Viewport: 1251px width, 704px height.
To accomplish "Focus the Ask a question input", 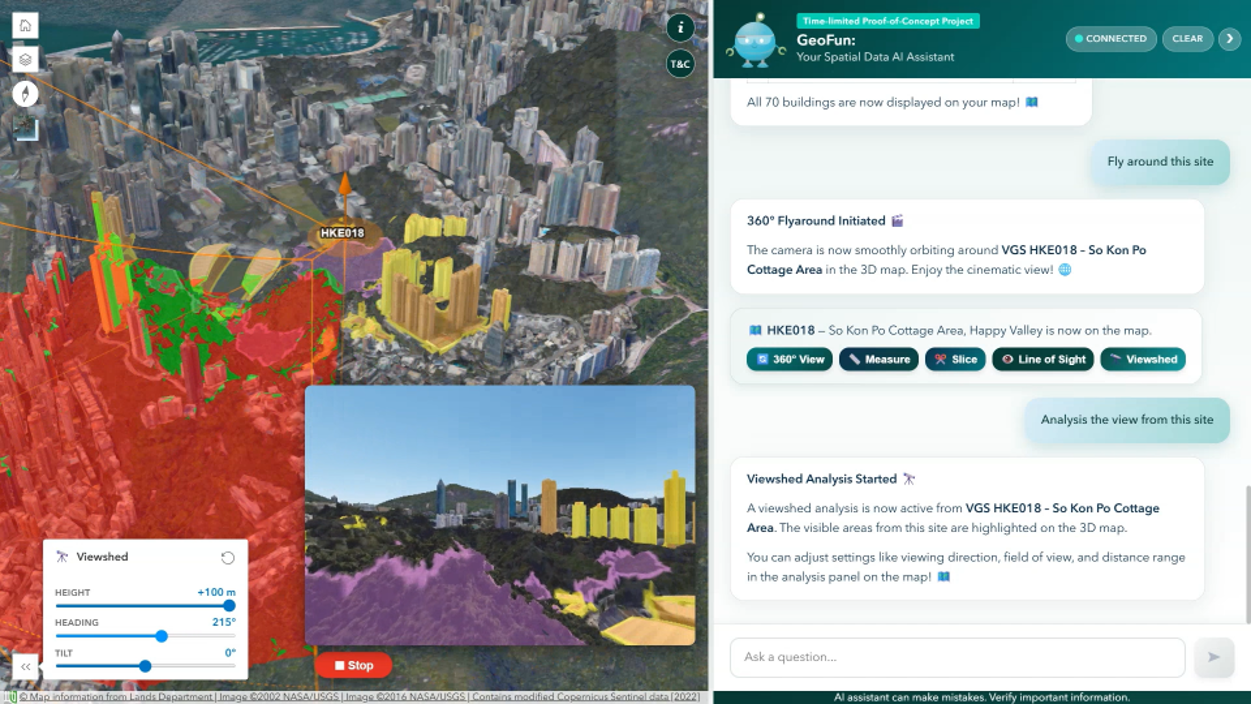I will coord(957,657).
